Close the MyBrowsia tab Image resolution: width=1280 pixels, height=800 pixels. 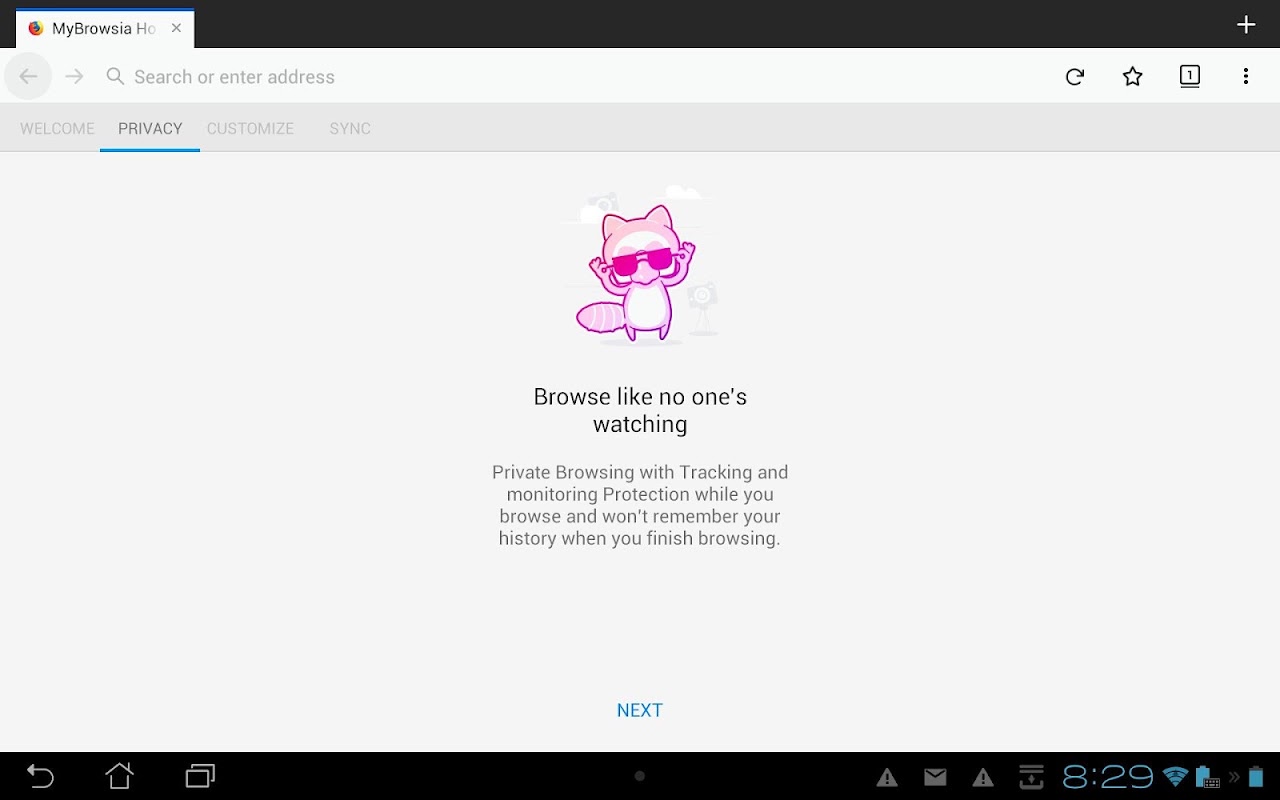(176, 28)
